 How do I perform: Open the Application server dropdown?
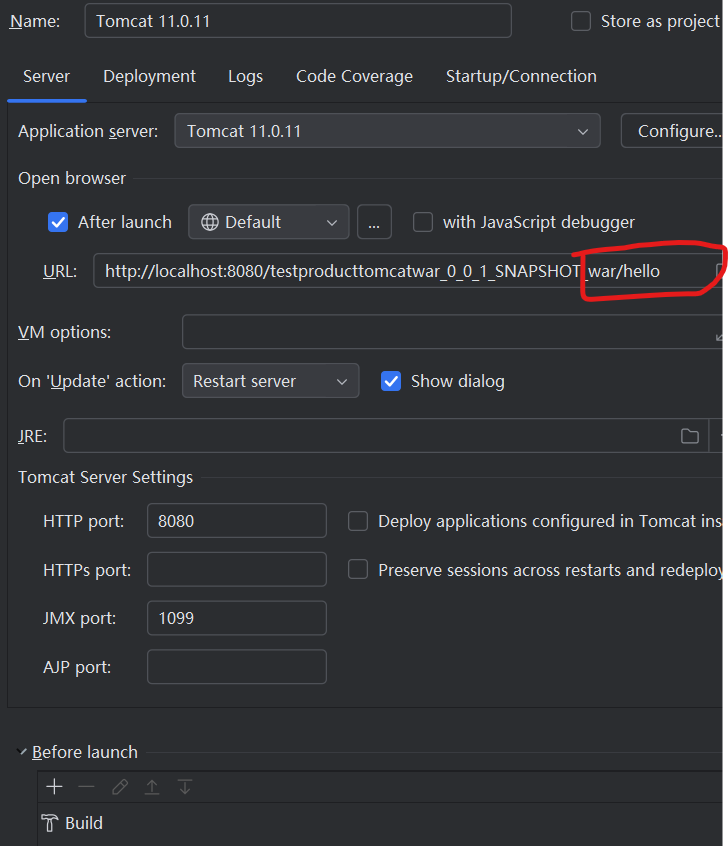pos(387,131)
